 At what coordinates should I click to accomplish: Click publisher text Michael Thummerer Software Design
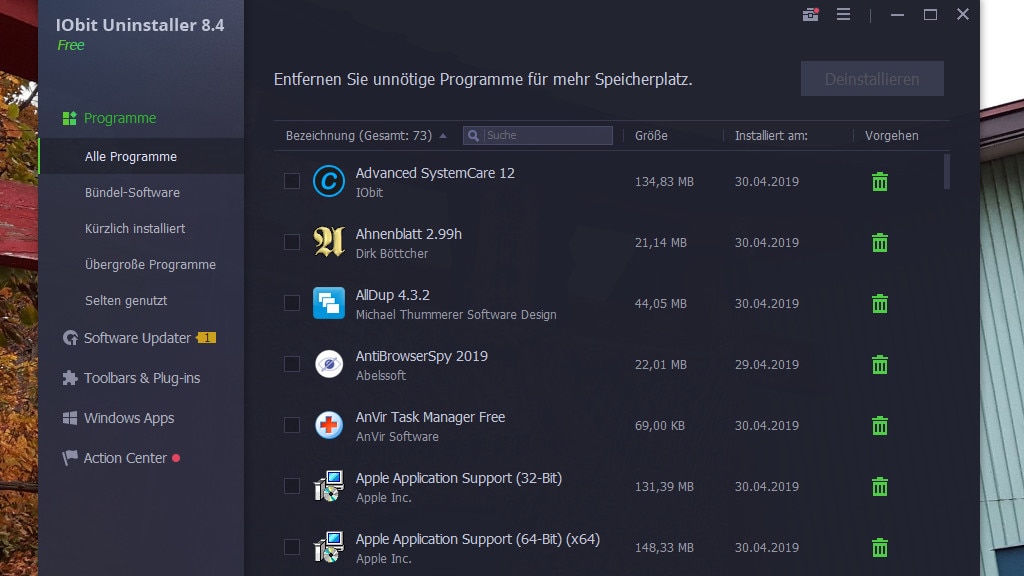pyautogui.click(x=456, y=315)
